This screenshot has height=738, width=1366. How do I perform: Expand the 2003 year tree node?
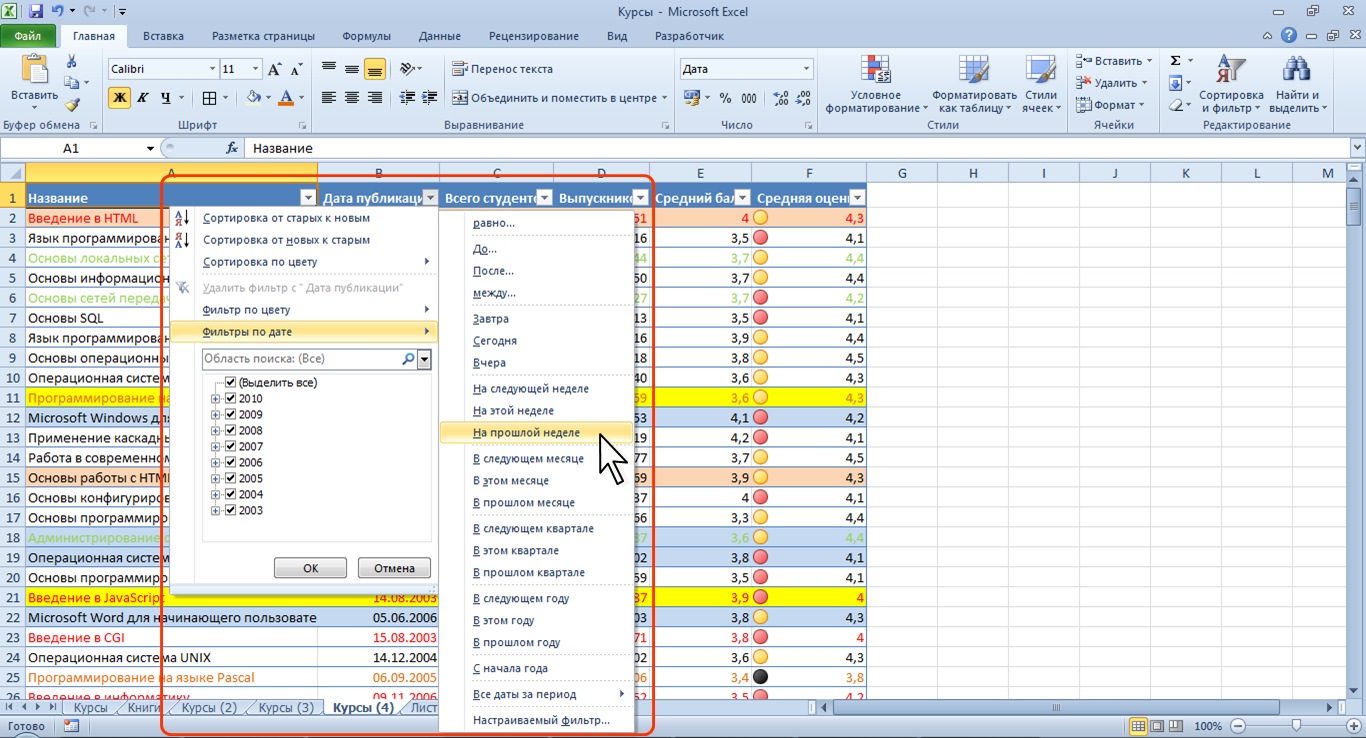(x=216, y=511)
